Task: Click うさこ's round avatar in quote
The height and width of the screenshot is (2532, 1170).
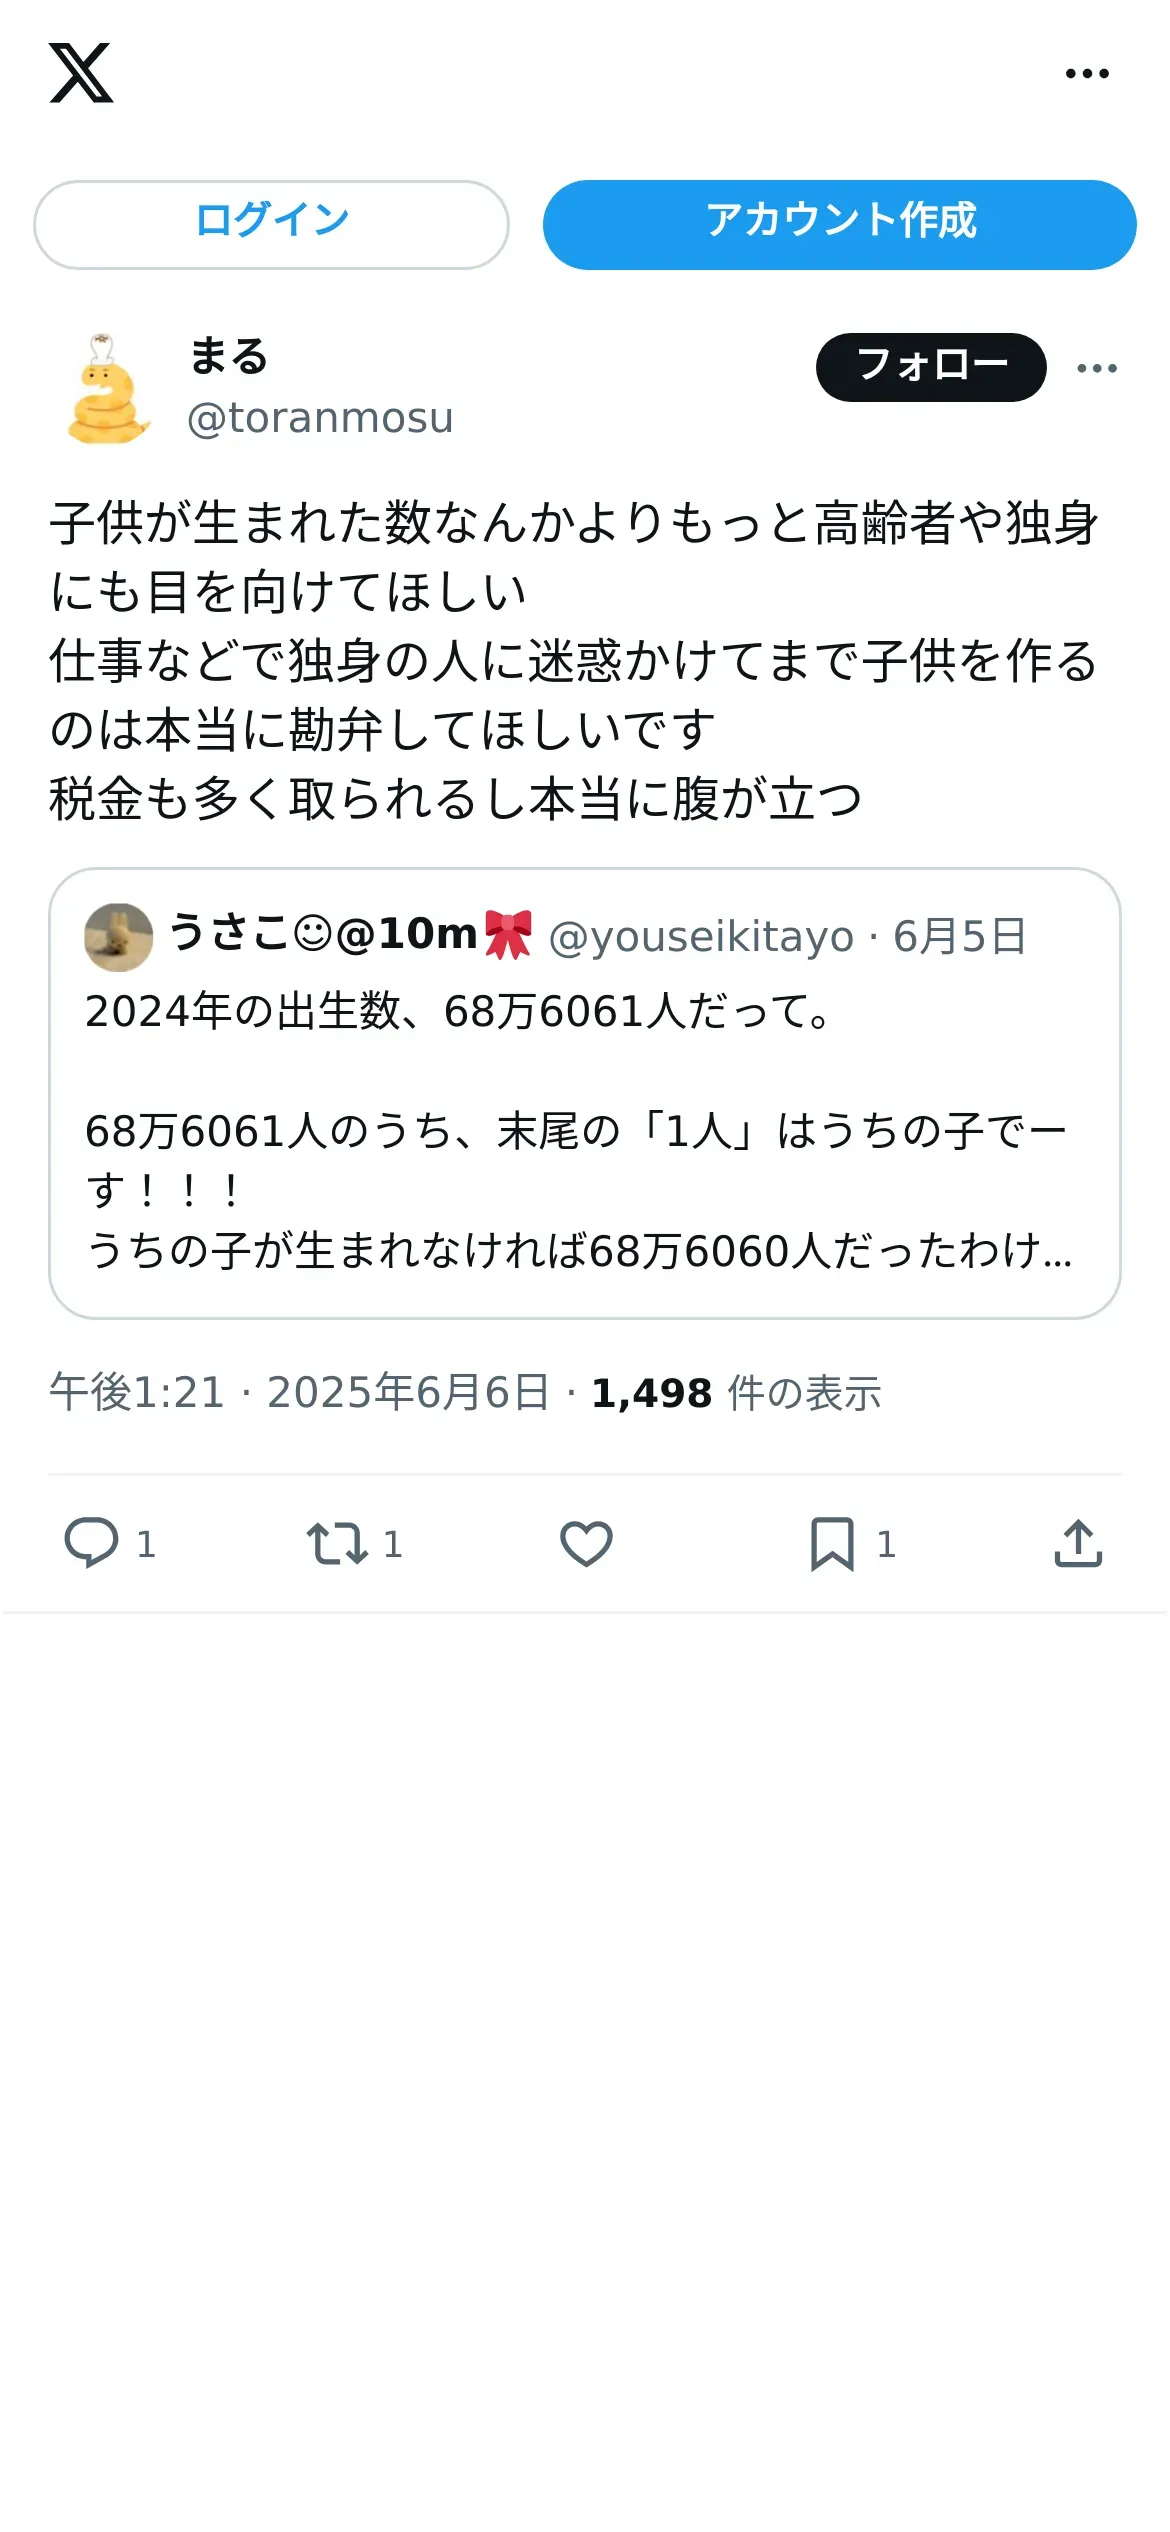Action: [119, 937]
